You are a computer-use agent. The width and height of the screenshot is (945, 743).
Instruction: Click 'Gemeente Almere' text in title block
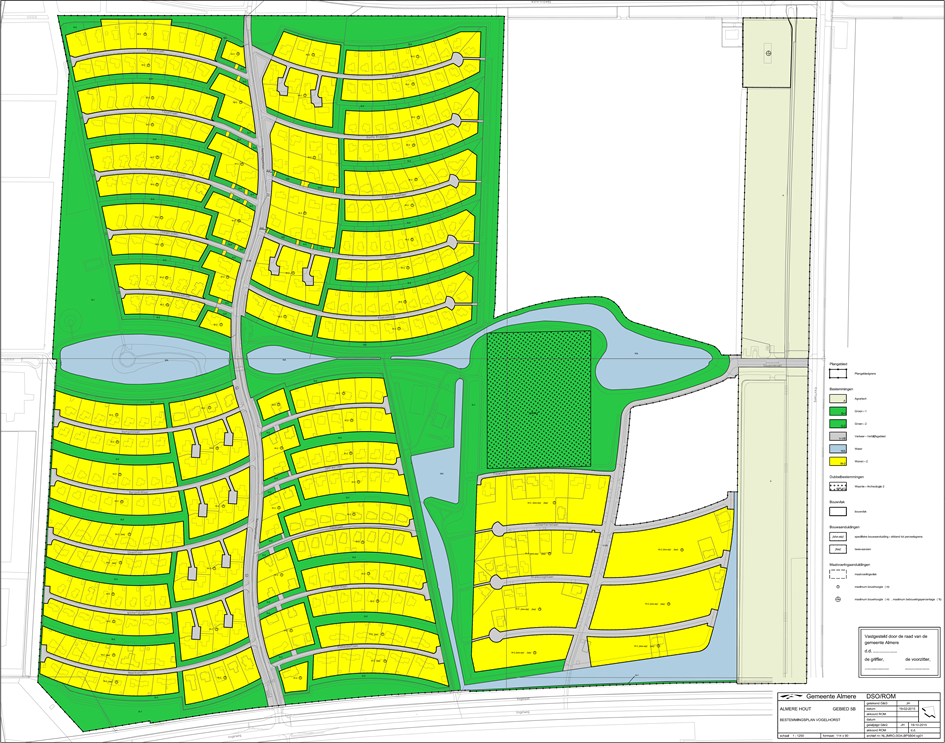831,697
